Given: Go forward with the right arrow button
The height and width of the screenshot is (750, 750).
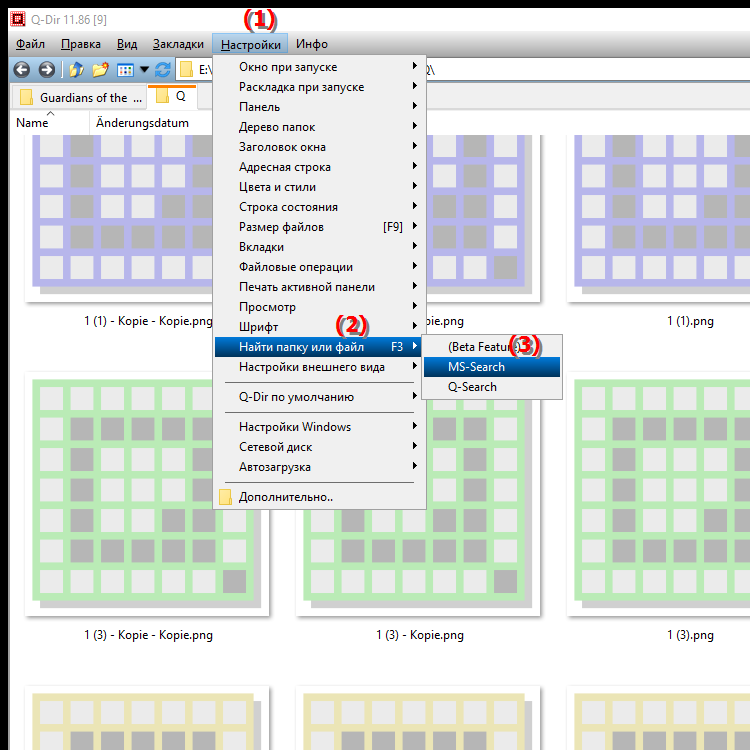Looking at the screenshot, I should pos(46,70).
